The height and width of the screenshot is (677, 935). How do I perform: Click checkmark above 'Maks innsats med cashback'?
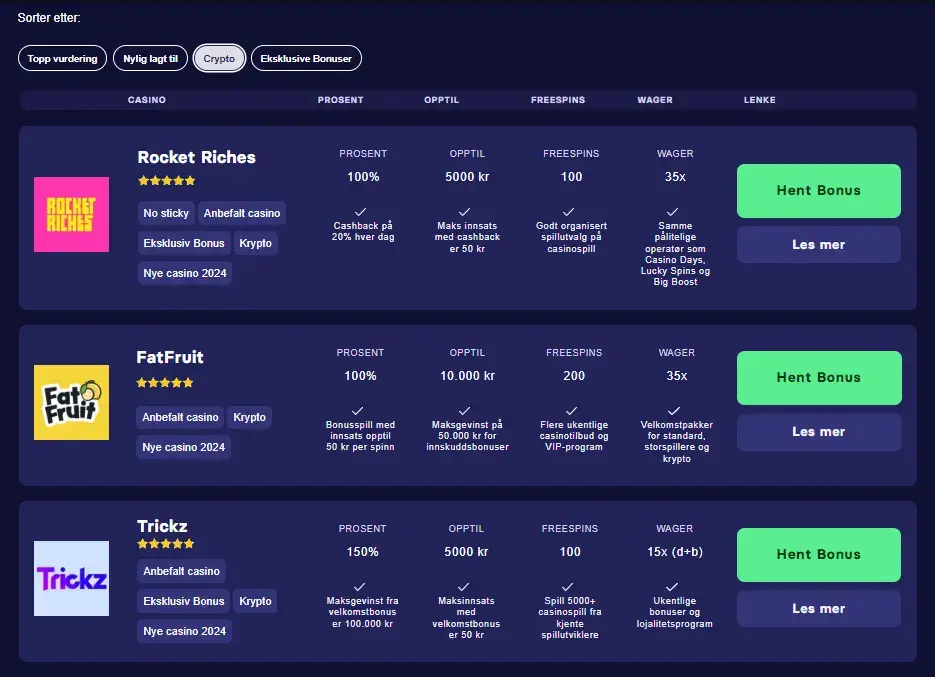point(465,212)
